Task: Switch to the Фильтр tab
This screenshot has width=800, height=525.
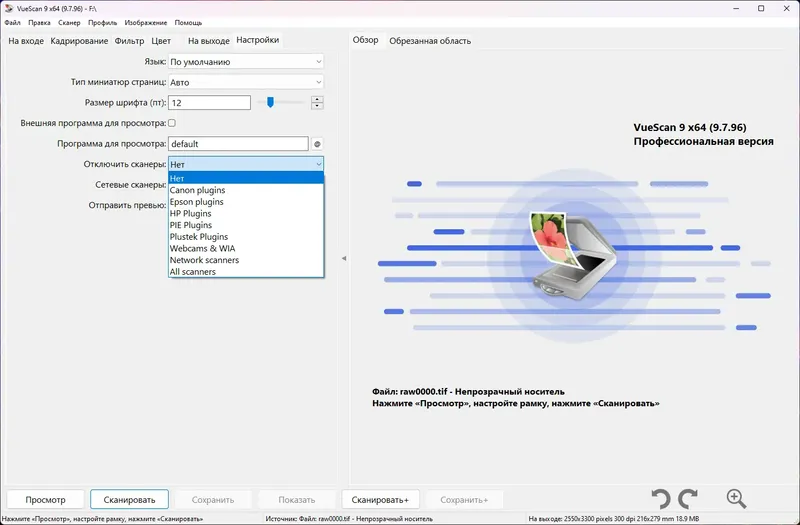Action: (x=130, y=41)
